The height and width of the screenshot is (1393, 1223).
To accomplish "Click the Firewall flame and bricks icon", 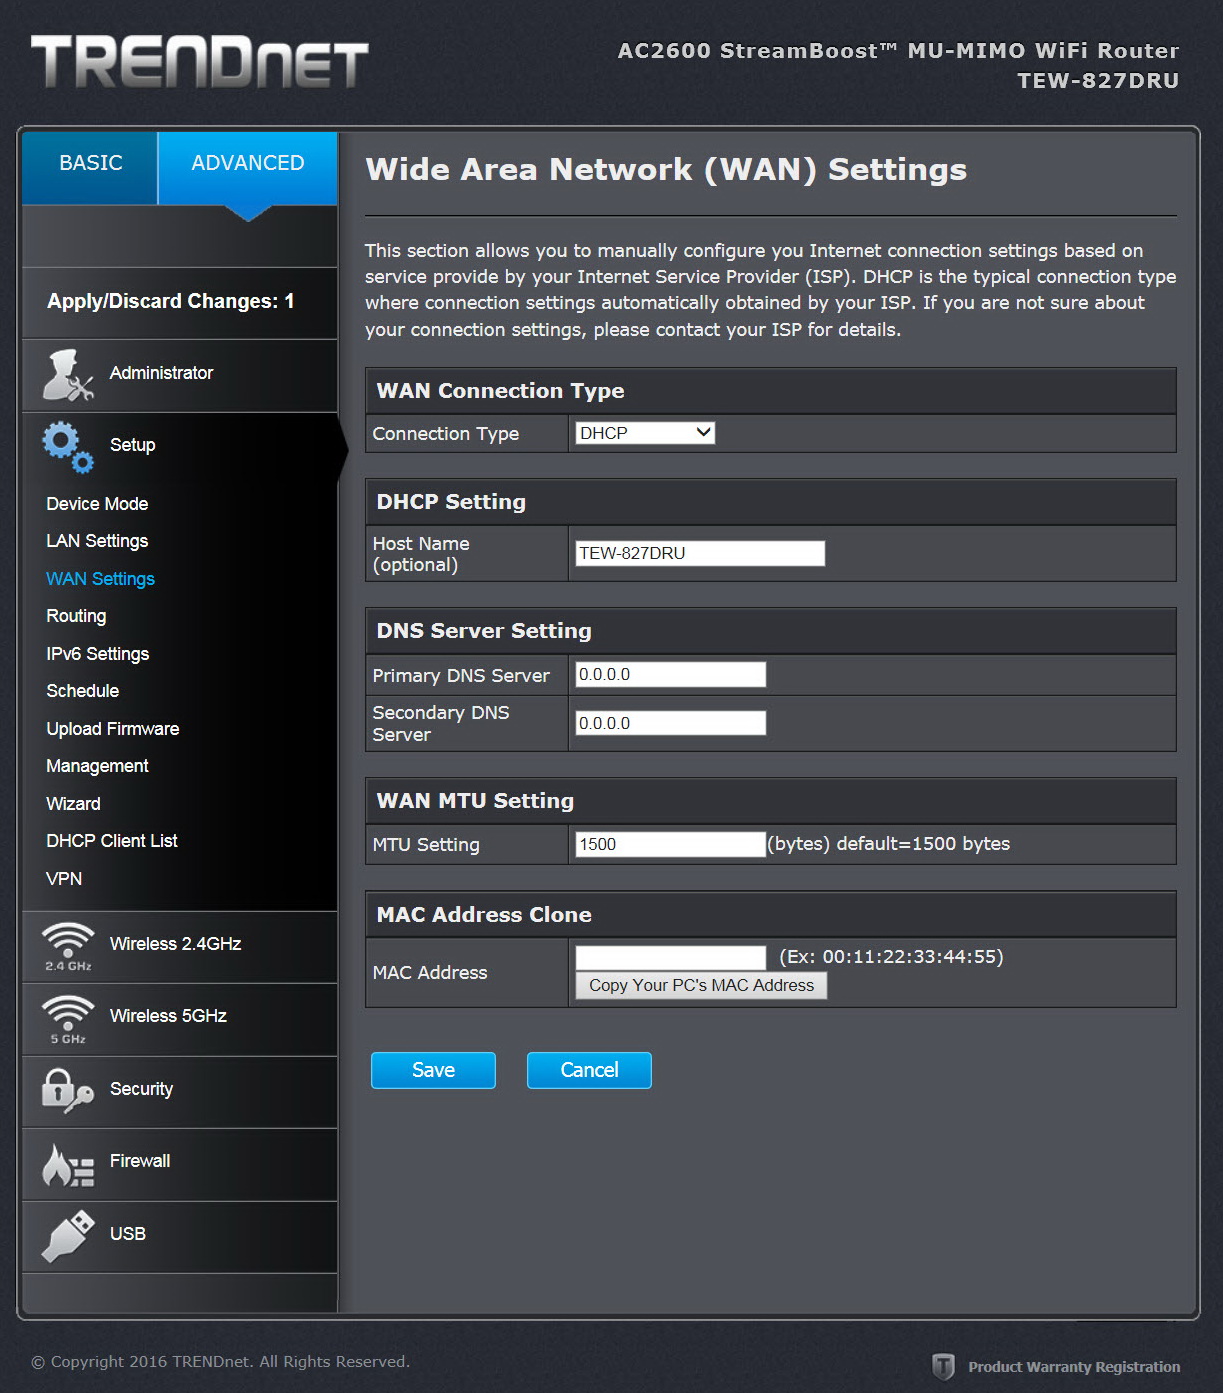I will pos(67,1164).
